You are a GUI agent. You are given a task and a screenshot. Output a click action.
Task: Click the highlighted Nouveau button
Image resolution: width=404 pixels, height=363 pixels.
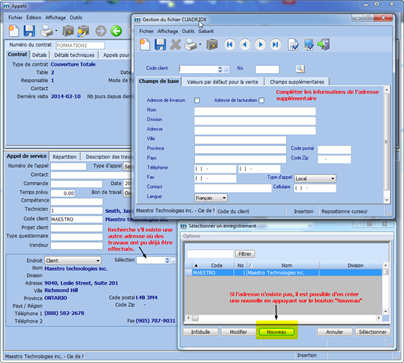pyautogui.click(x=277, y=332)
